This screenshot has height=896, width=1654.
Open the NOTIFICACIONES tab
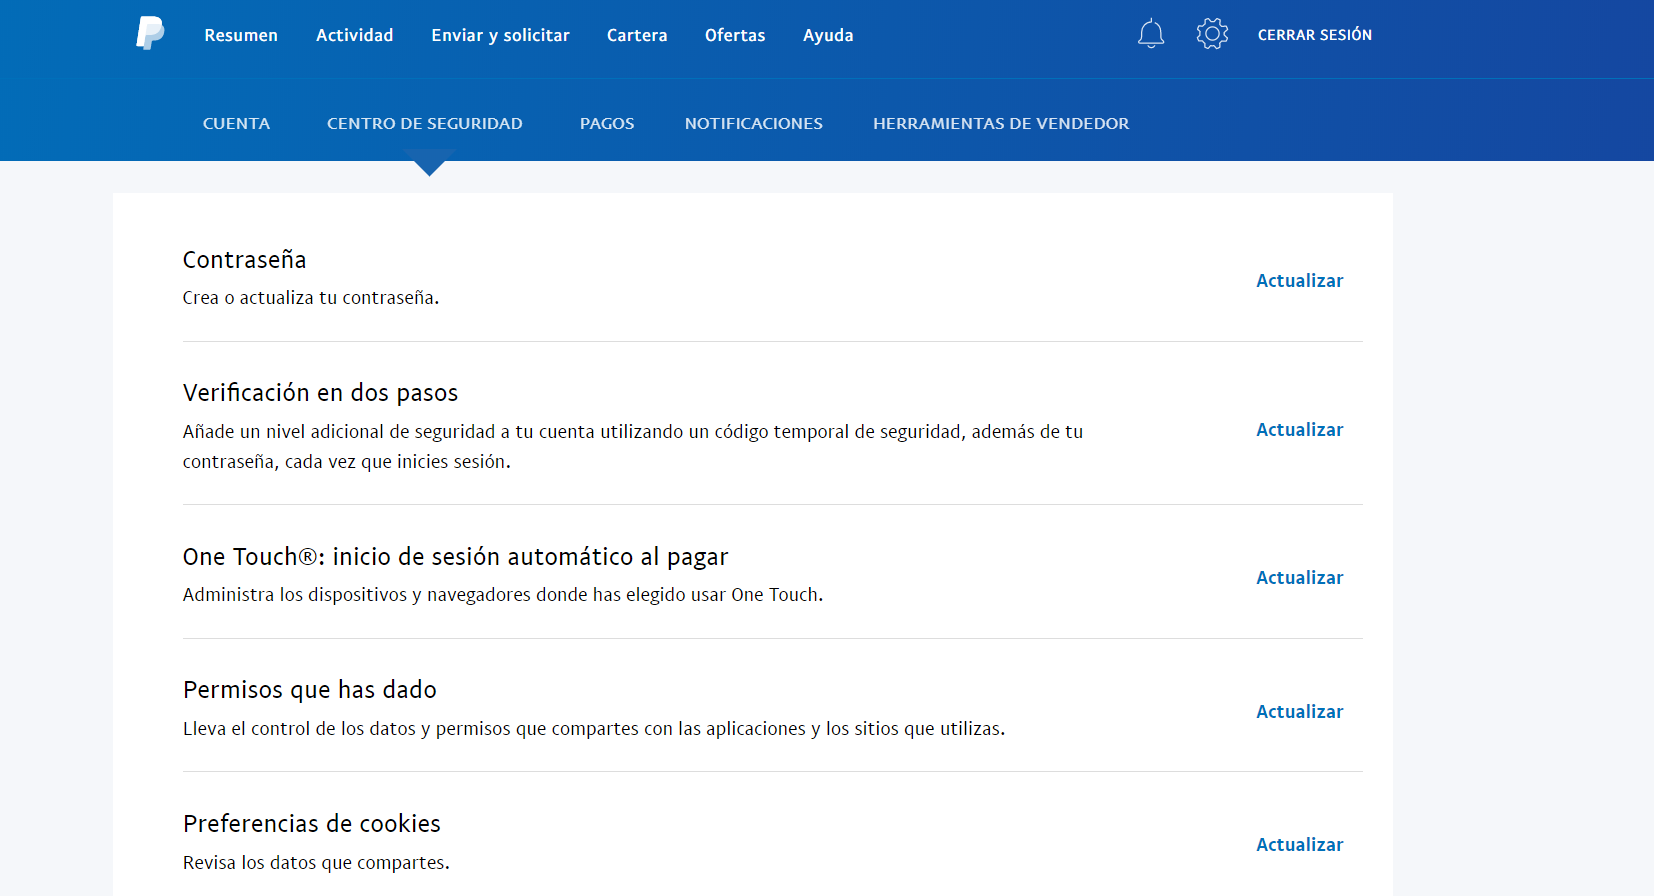tap(753, 123)
